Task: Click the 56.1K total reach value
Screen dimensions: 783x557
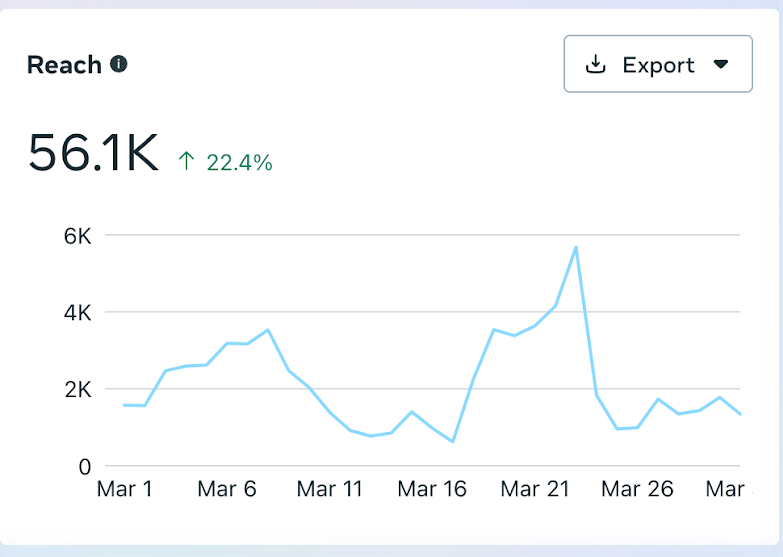Action: [93, 153]
